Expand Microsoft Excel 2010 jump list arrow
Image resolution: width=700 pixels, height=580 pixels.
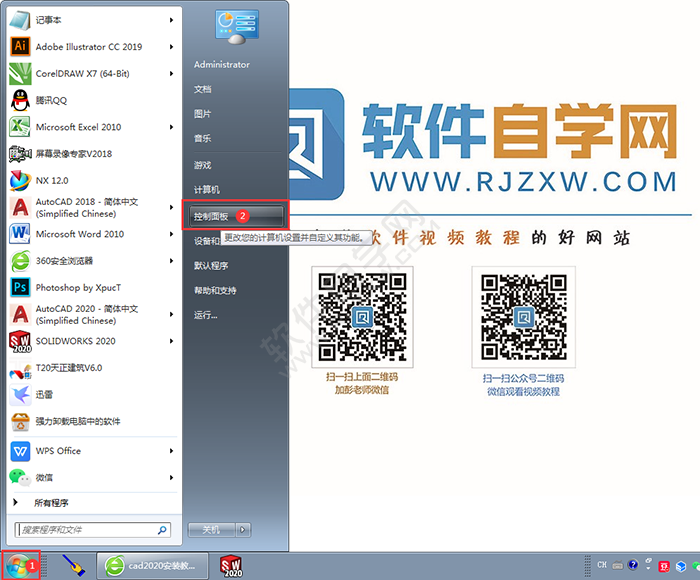point(172,127)
